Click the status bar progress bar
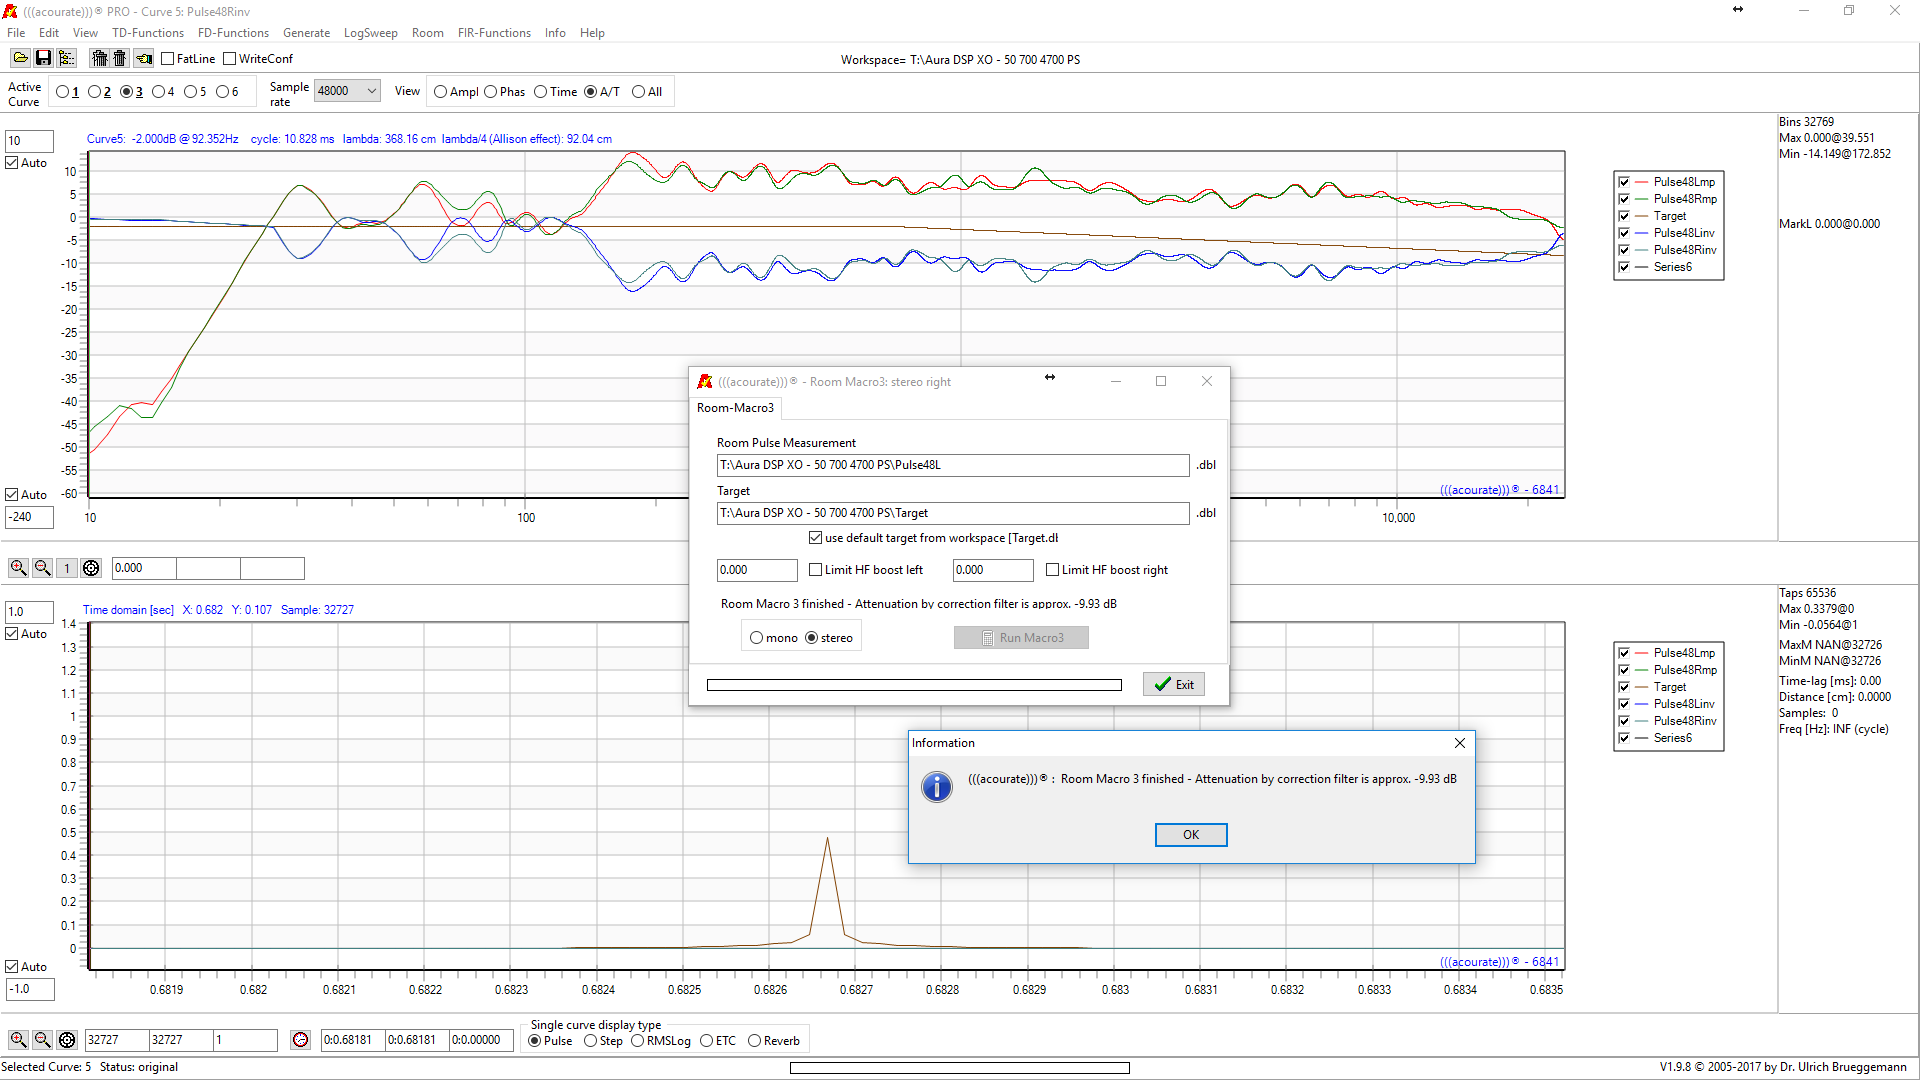This screenshot has width=1920, height=1080. [960, 1068]
